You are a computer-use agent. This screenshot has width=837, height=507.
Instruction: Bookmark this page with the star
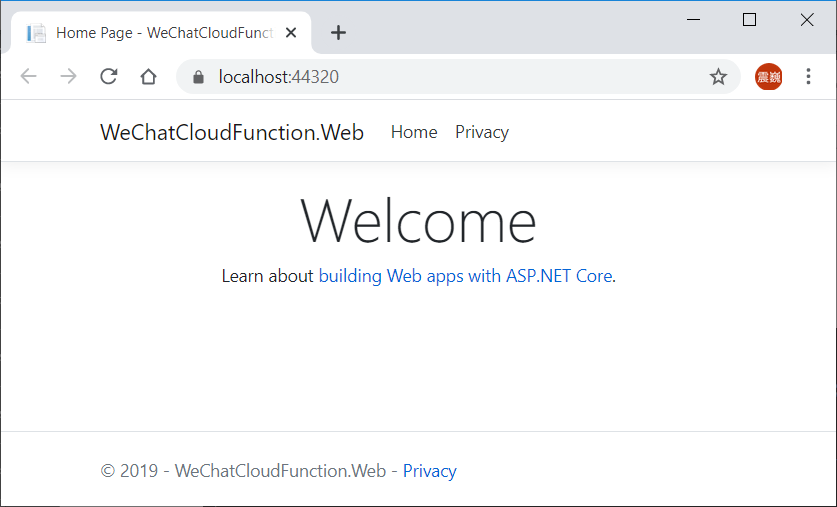click(718, 77)
